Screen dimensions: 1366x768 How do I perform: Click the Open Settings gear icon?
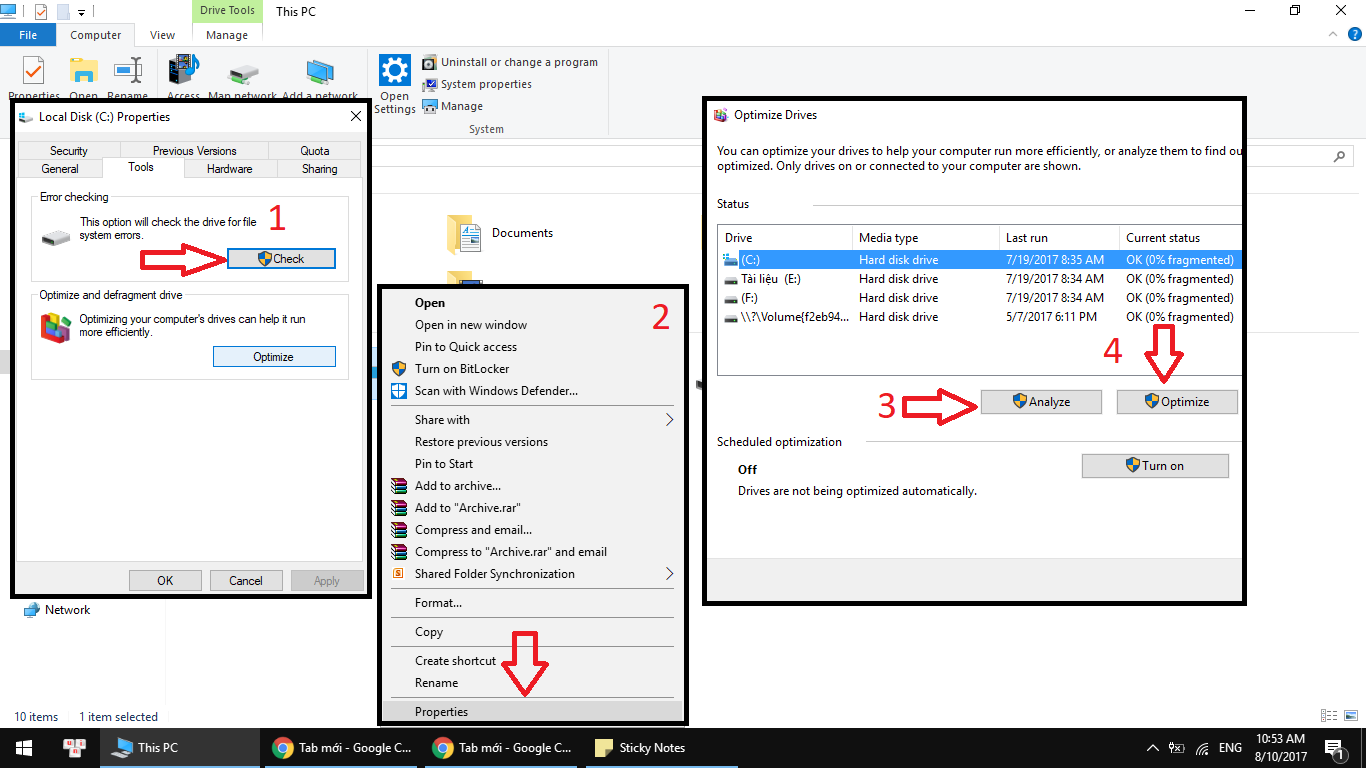[x=395, y=72]
